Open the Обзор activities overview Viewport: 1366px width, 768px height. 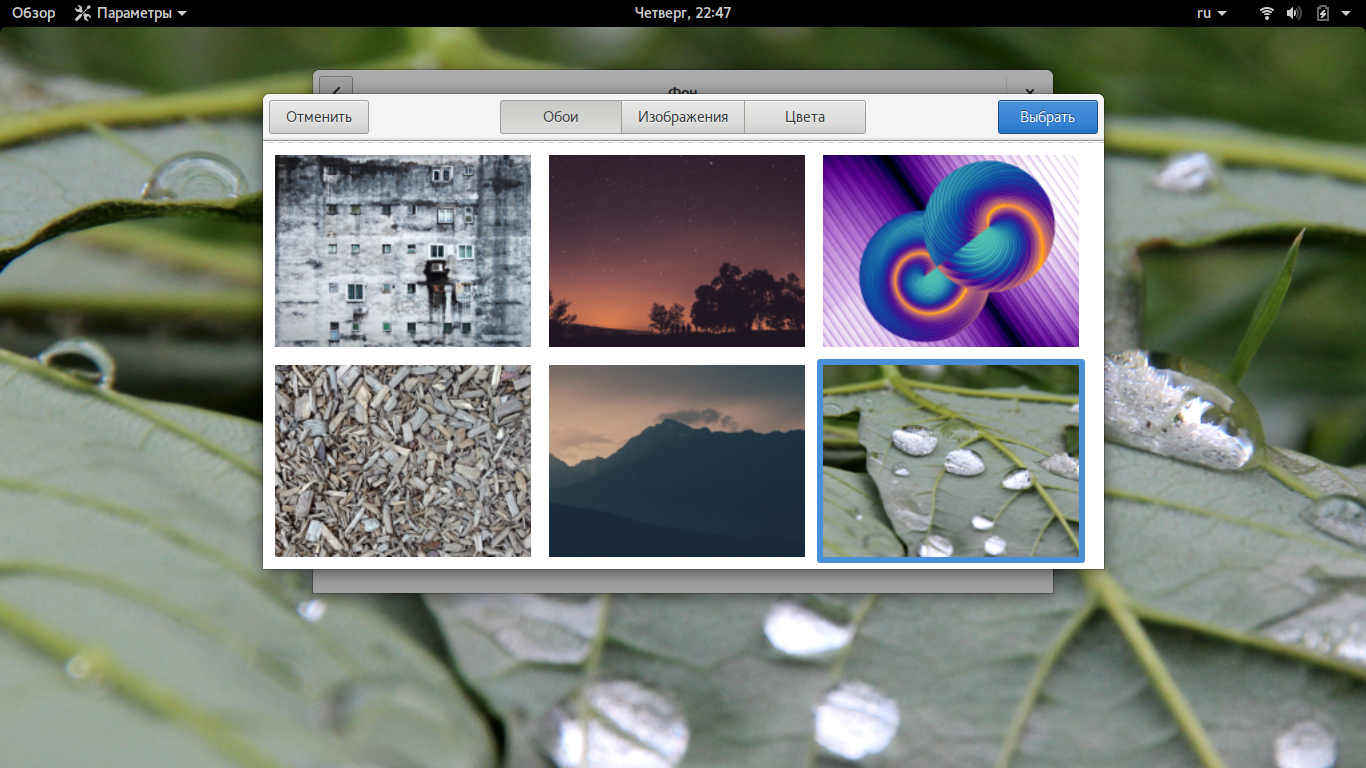34,13
